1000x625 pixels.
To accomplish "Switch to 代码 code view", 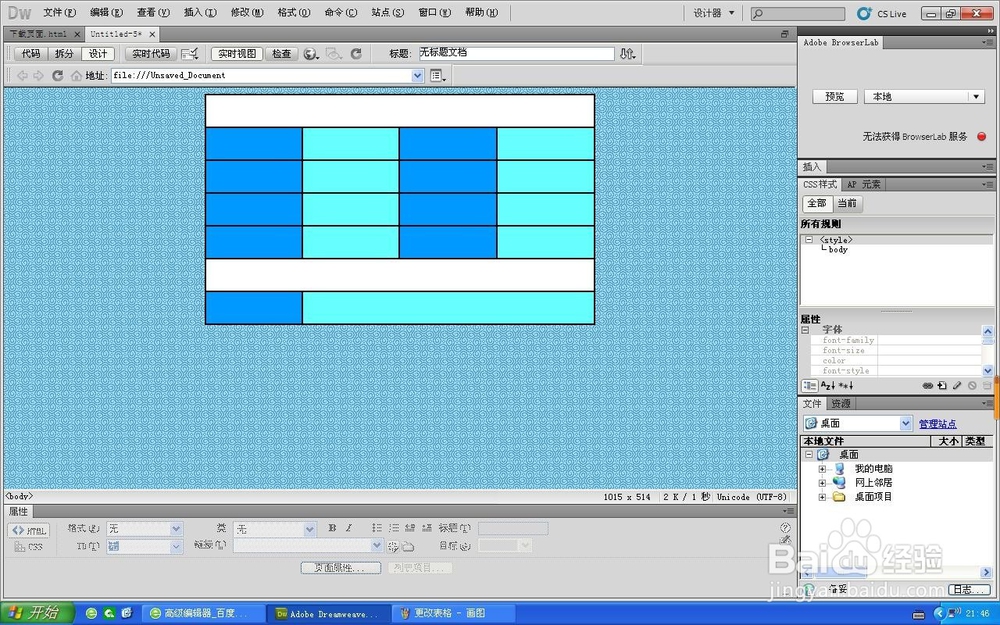I will (31, 54).
